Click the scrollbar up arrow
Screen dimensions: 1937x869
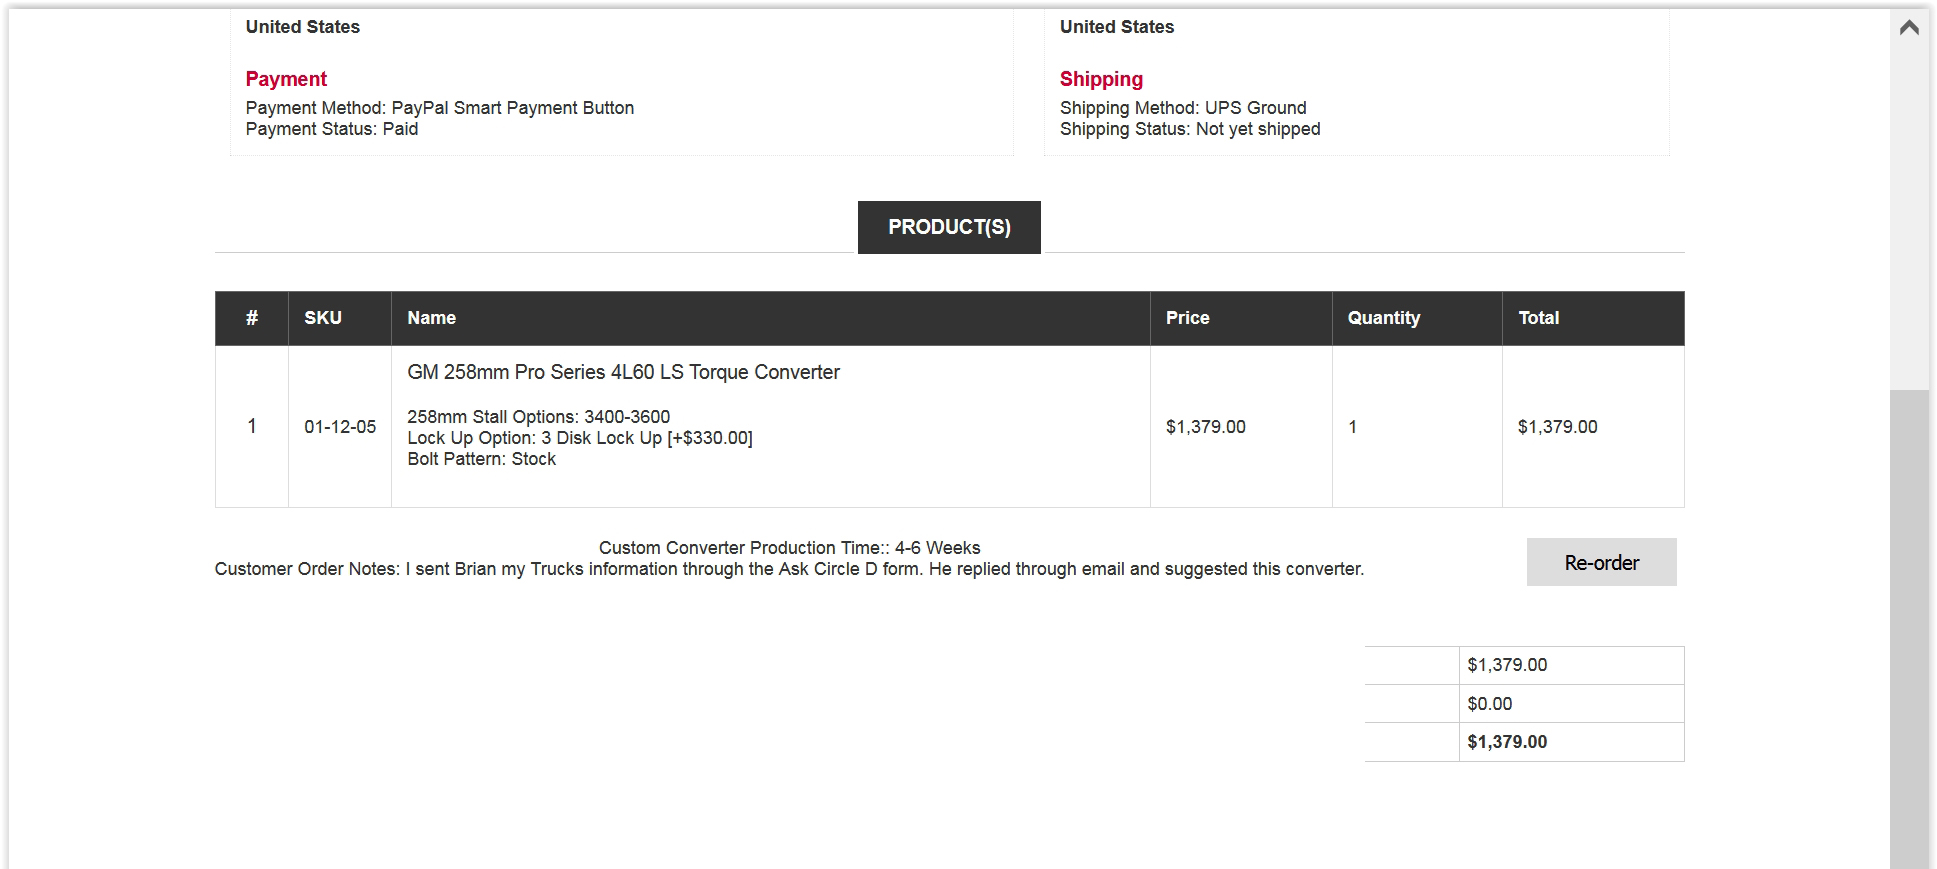click(x=1908, y=27)
